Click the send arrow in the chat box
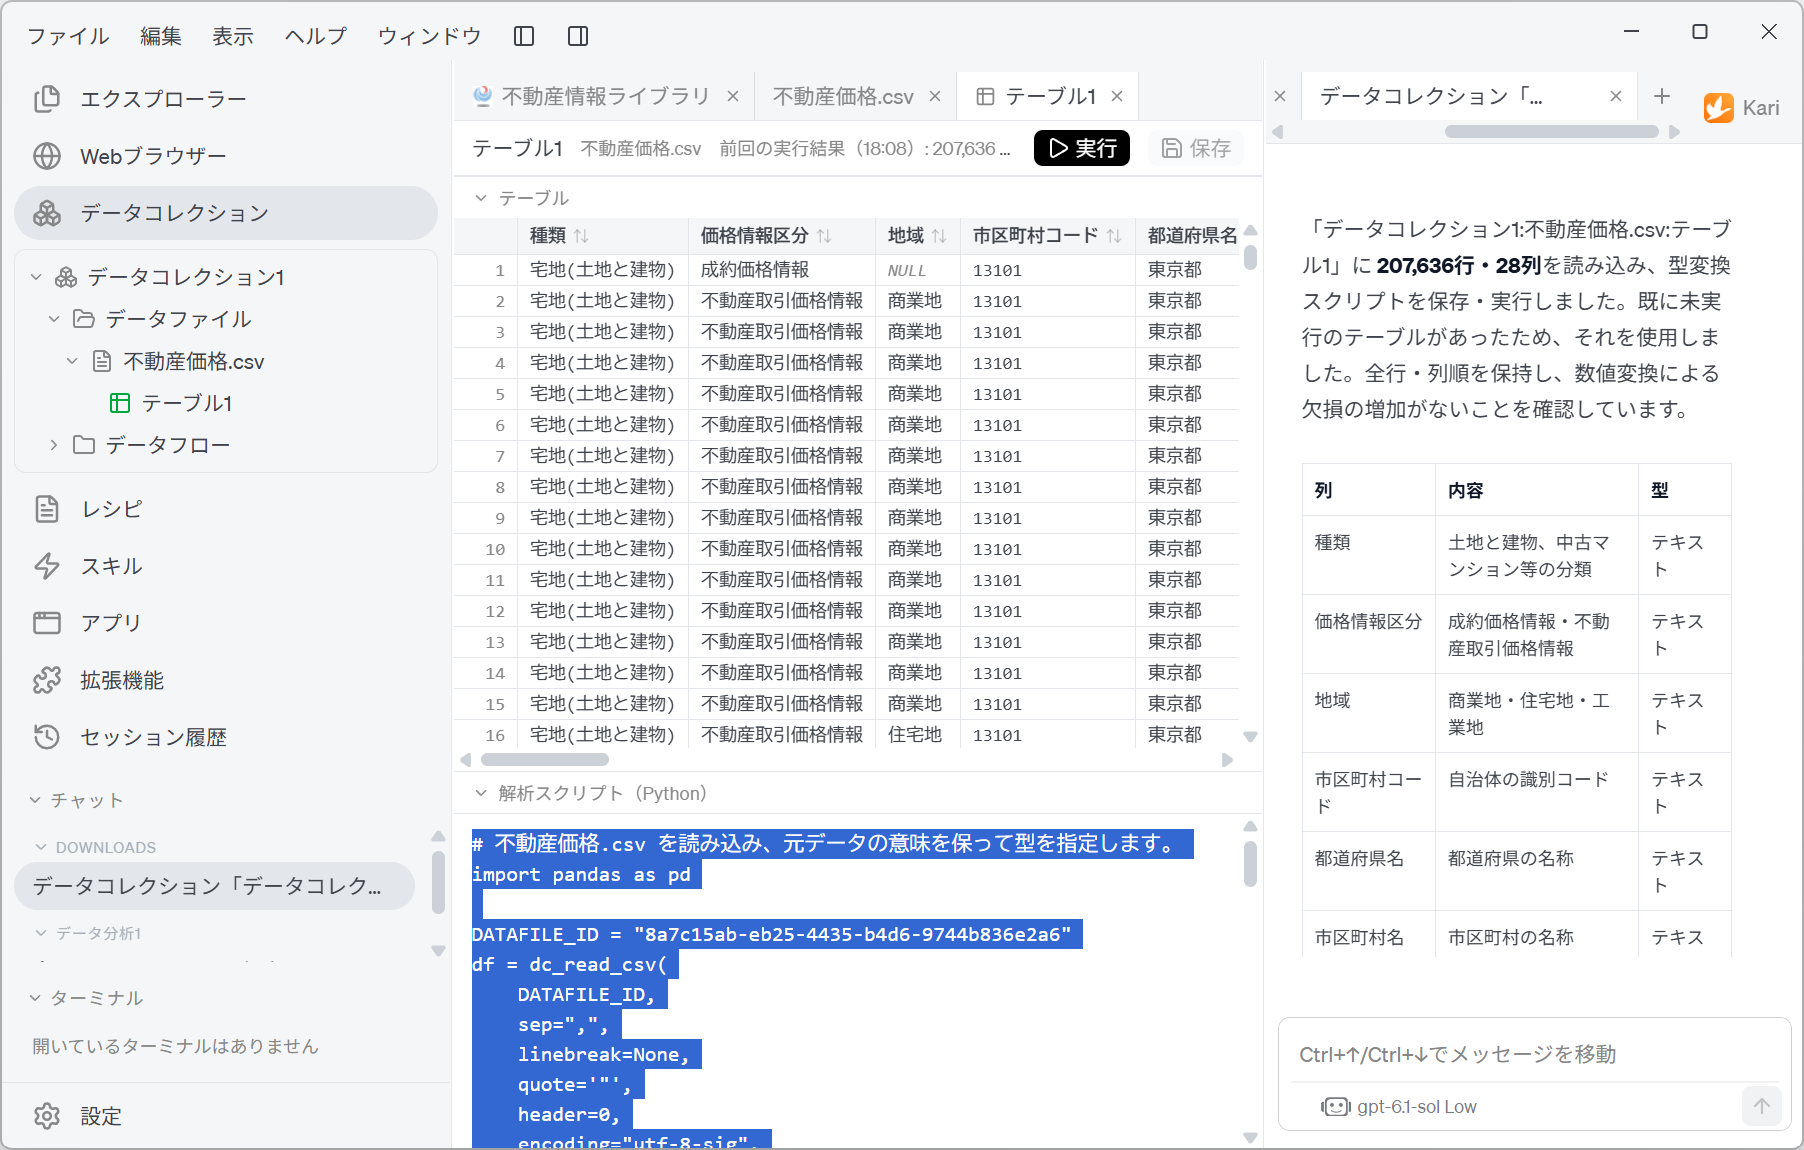The width and height of the screenshot is (1804, 1150). 1762,1106
